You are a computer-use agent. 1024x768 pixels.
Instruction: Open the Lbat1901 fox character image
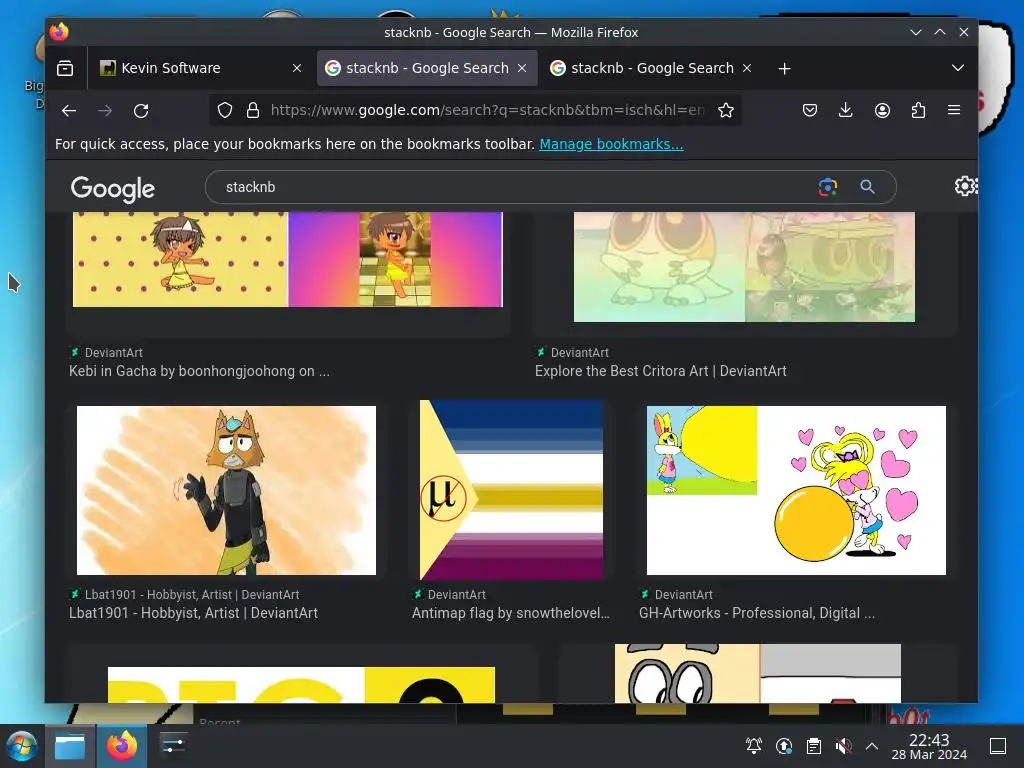click(x=226, y=490)
